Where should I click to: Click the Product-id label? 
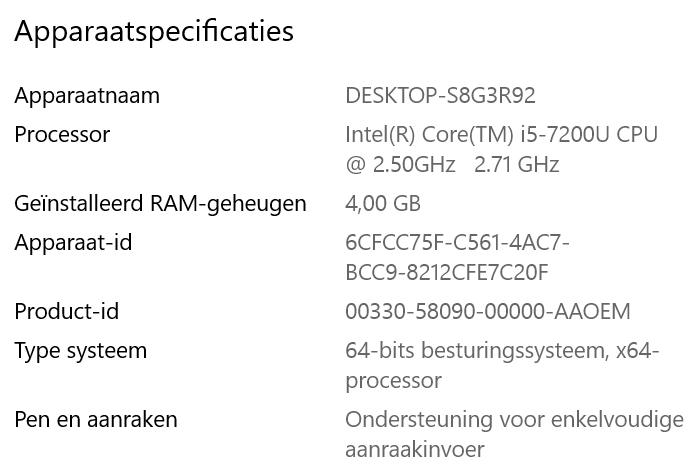[x=66, y=312]
